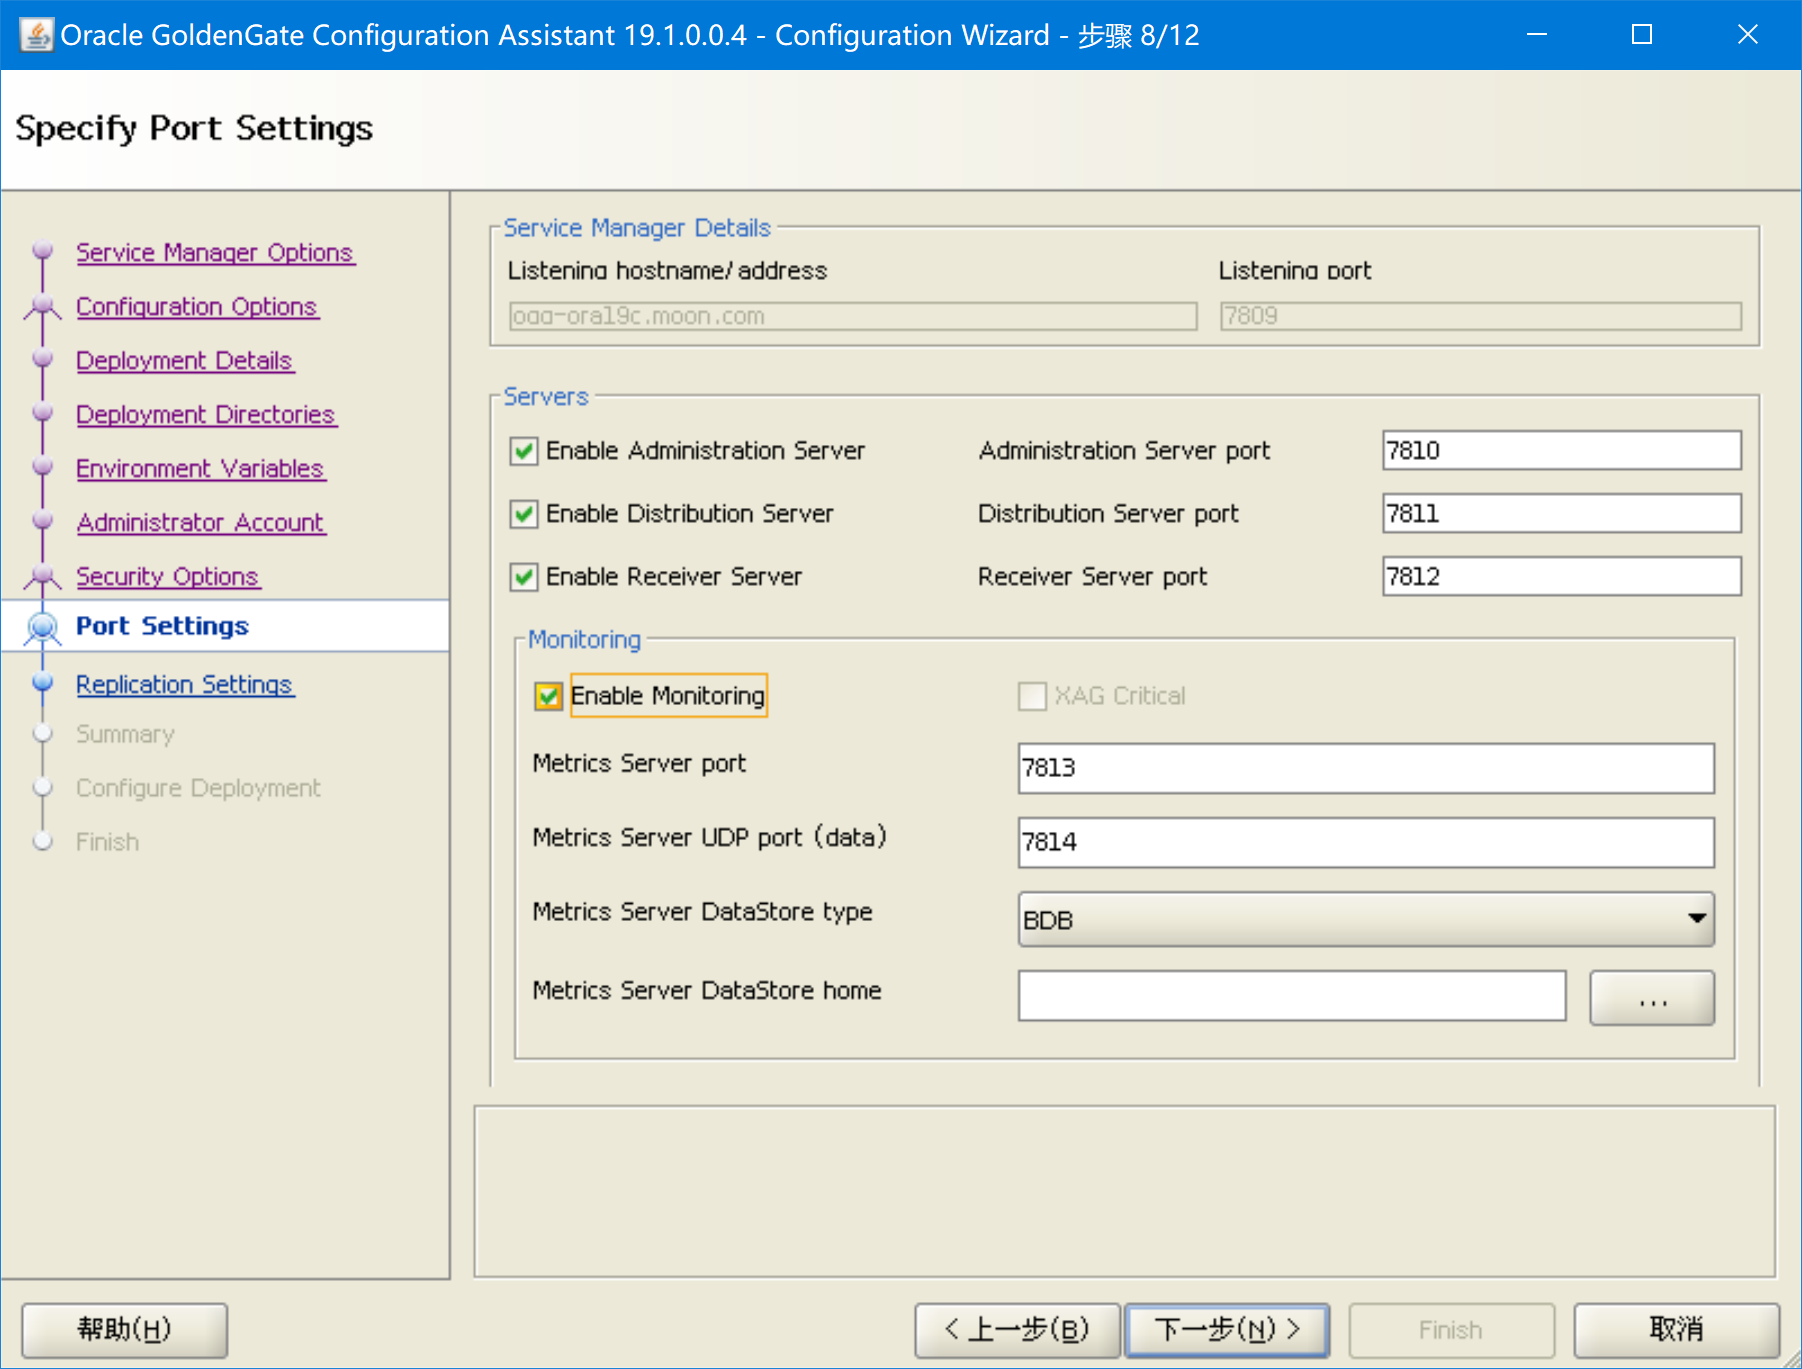The width and height of the screenshot is (1802, 1369).
Task: Focus the Administration Server port field
Action: [1560, 451]
